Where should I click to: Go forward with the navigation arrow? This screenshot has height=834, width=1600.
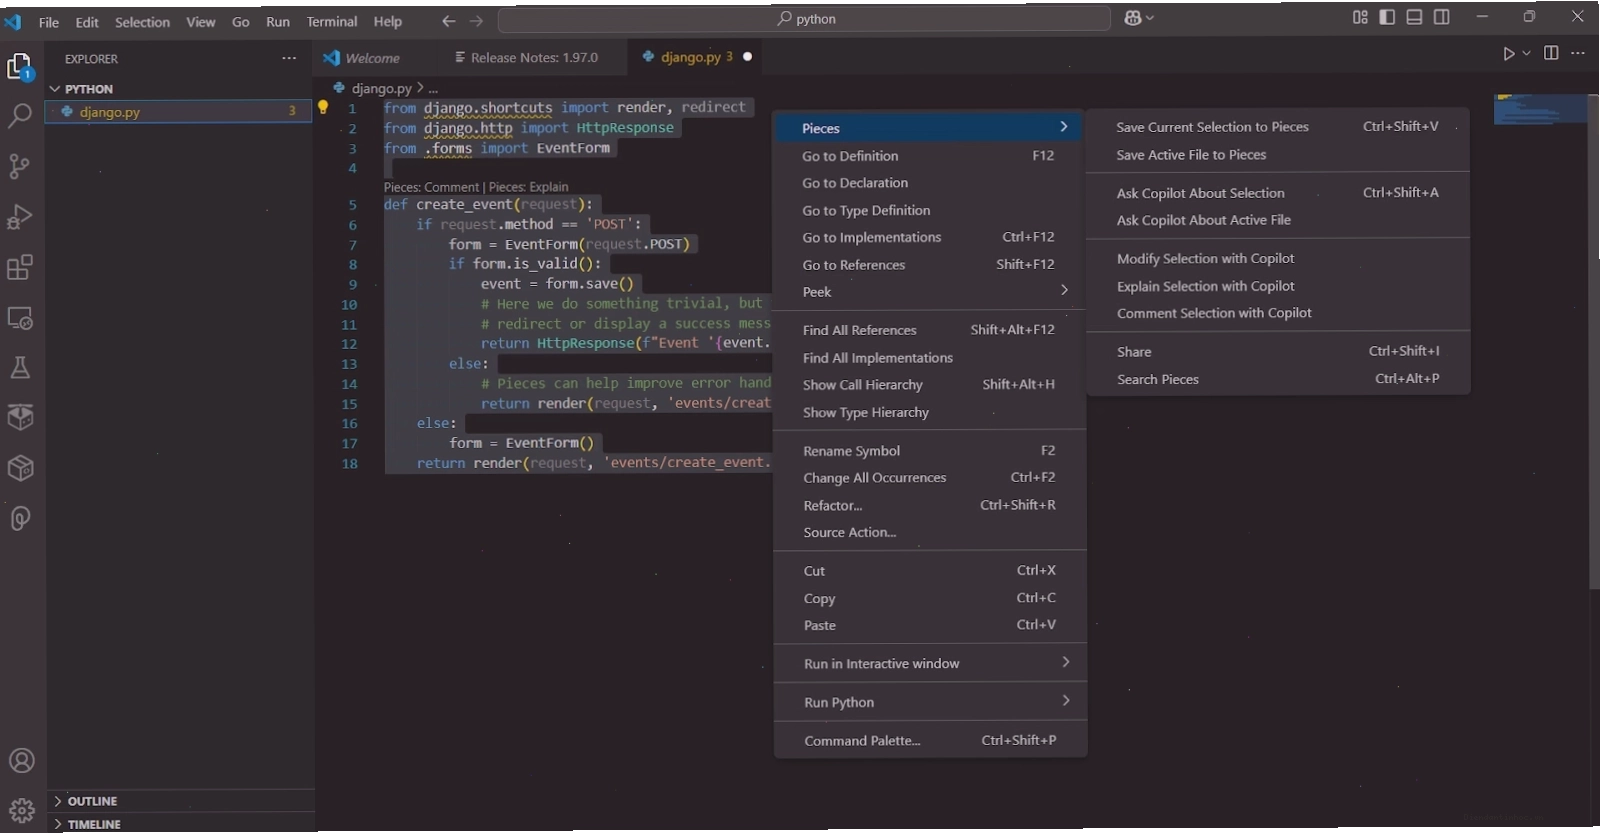point(477,21)
